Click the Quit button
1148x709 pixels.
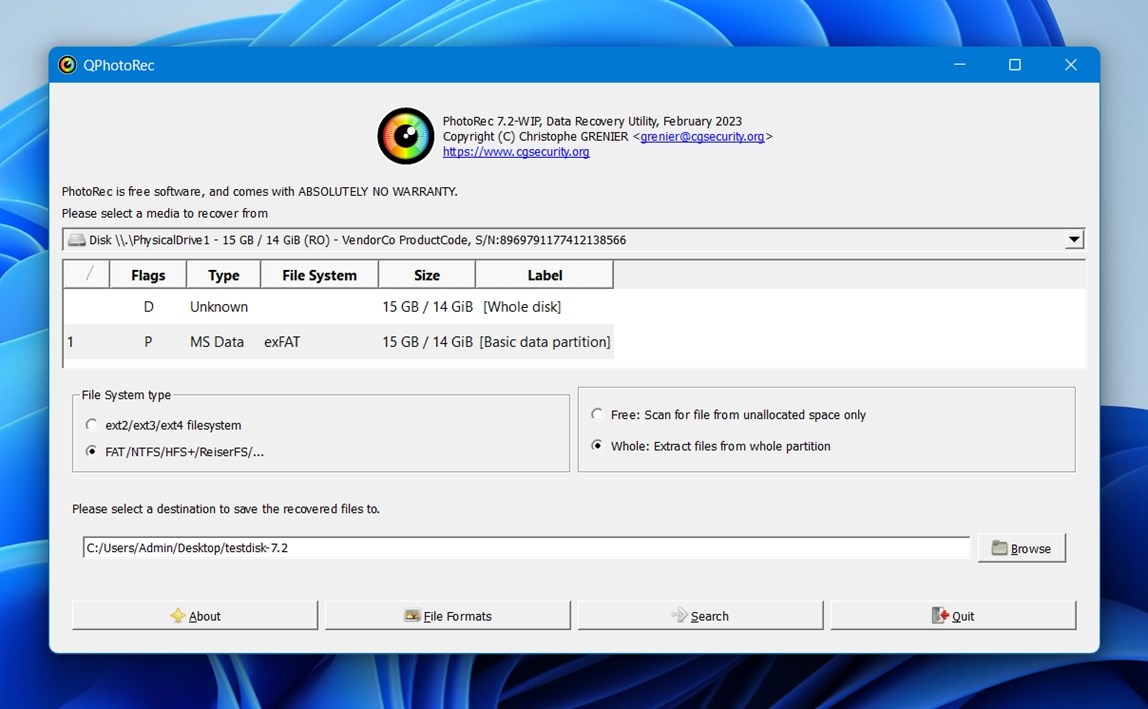coord(952,616)
